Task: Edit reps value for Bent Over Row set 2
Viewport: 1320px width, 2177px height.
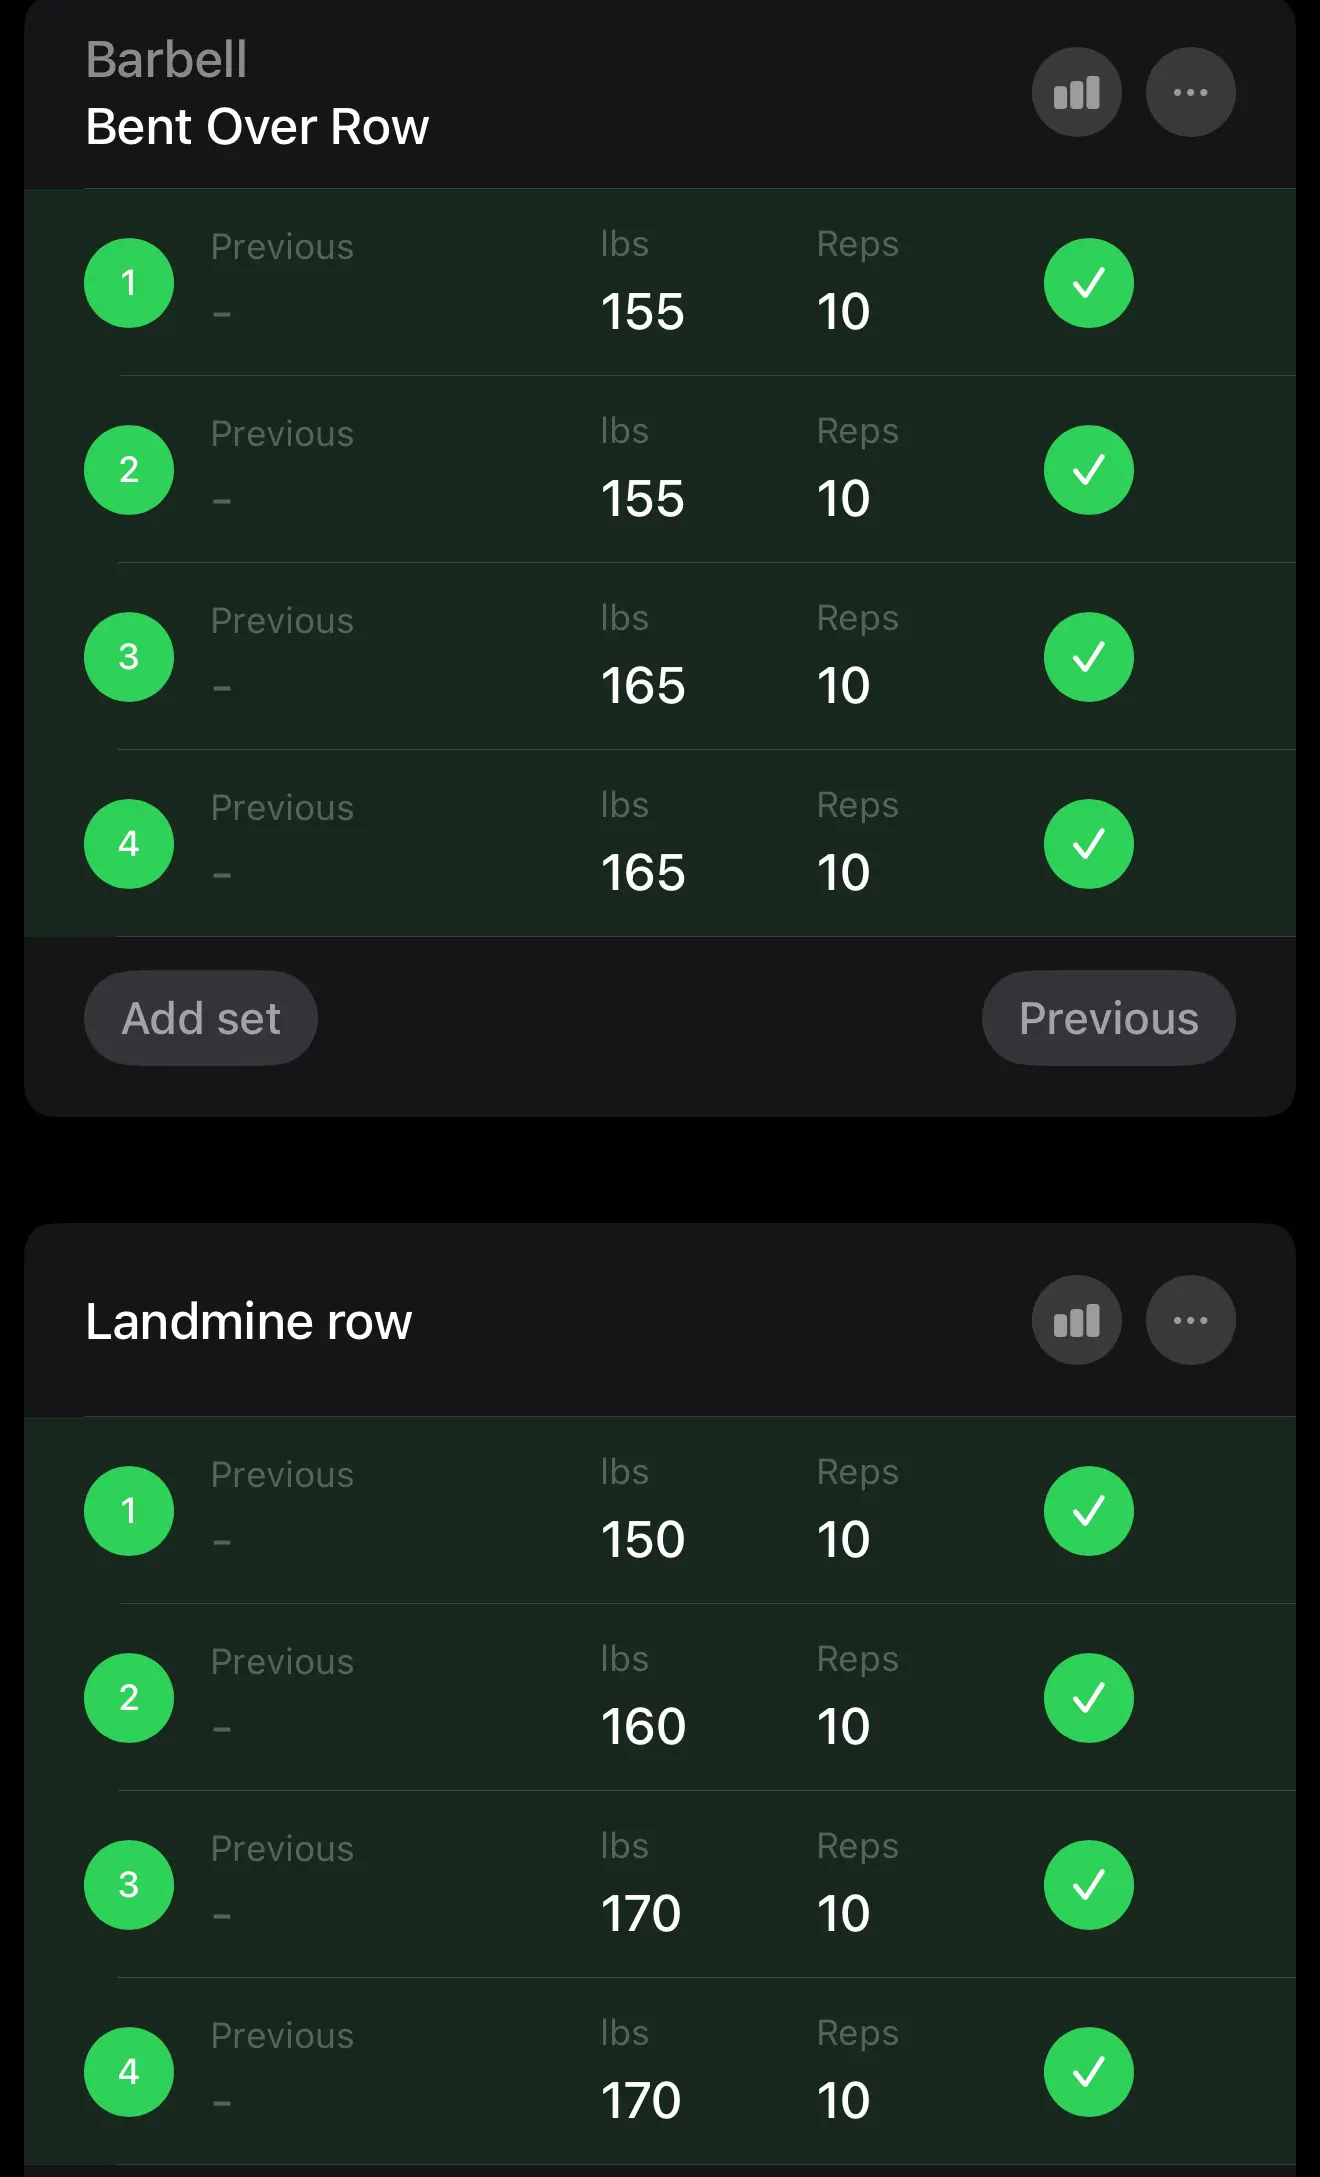Action: [843, 499]
